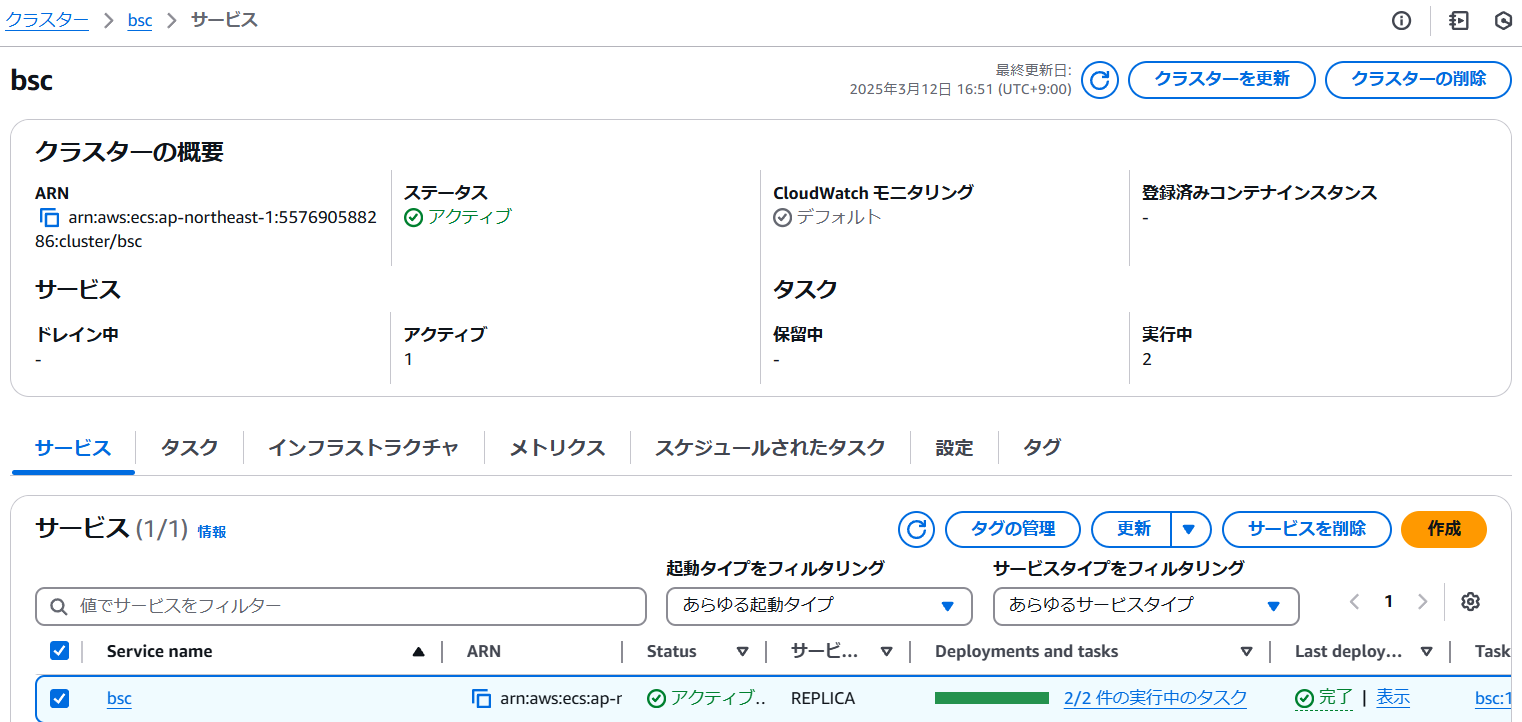Screen dimensions: 1522x722
Task: Click the bsc row アクティブ status cell
Action: click(x=707, y=698)
